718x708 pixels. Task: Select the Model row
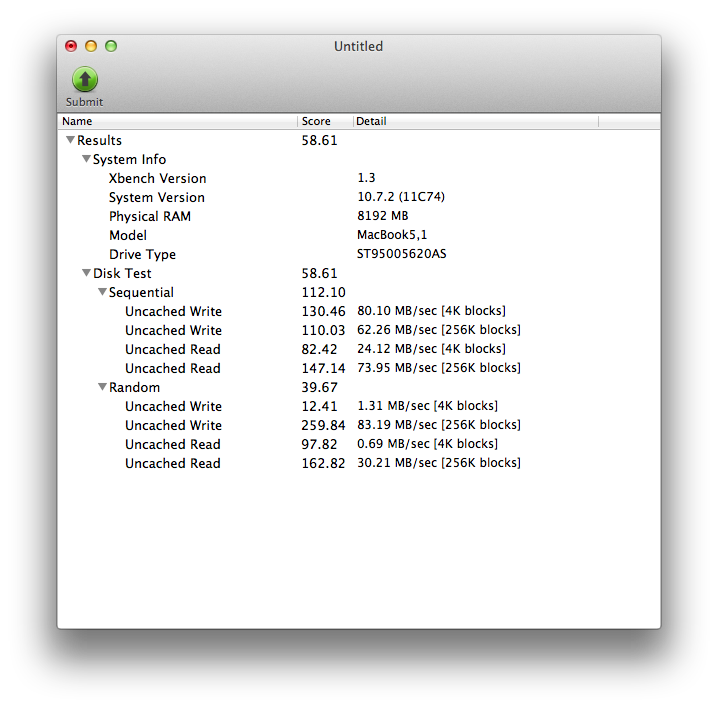click(x=359, y=235)
